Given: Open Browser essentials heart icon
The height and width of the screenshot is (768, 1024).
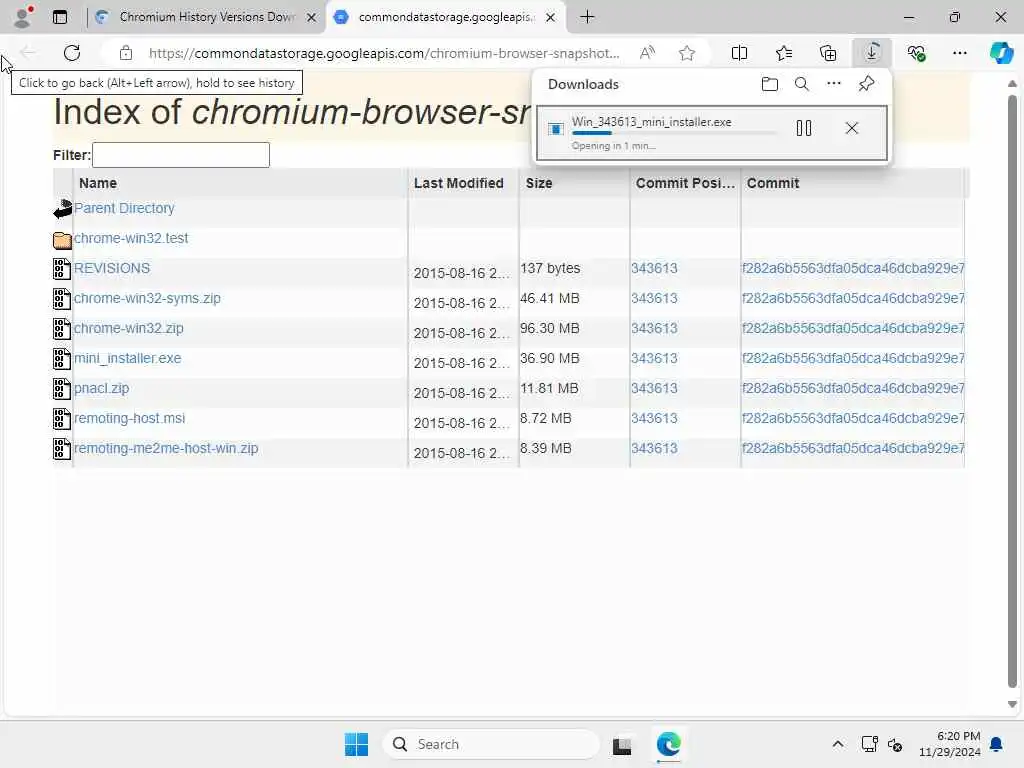Looking at the screenshot, I should pos(916,53).
